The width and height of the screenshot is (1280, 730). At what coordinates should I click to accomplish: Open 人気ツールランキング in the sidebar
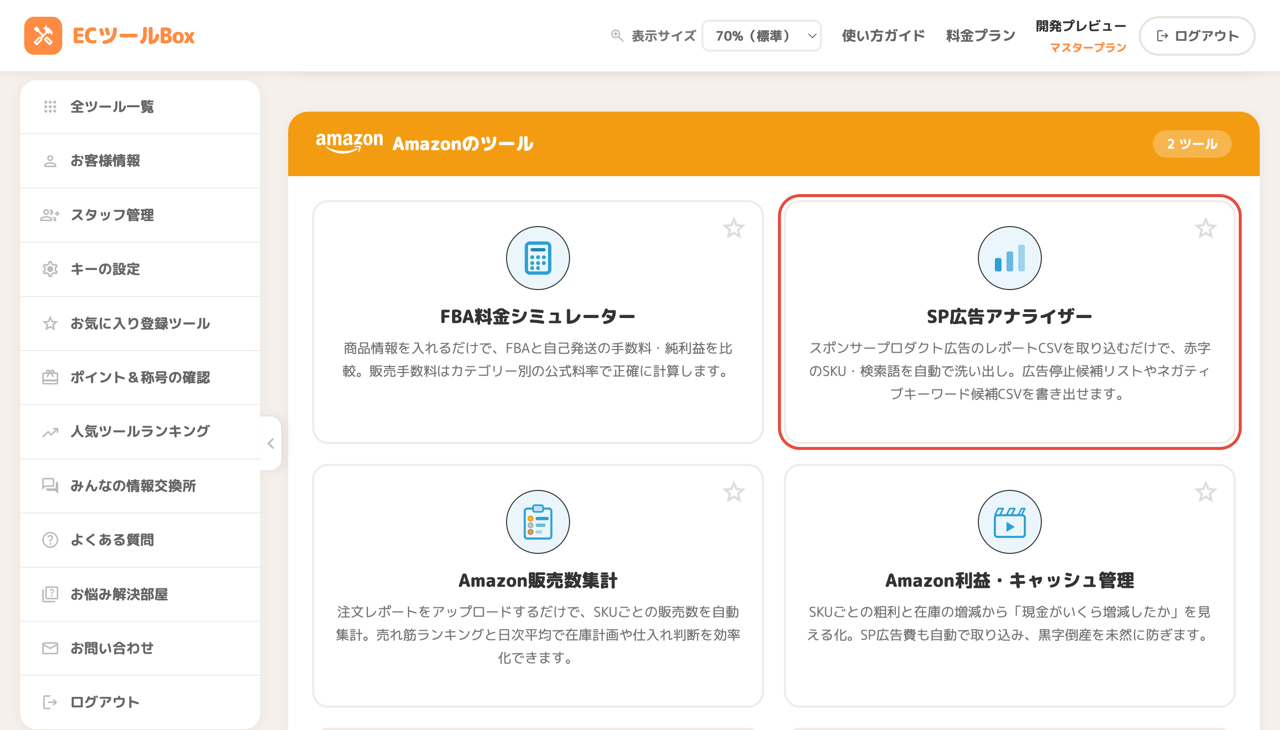pyautogui.click(x=140, y=431)
